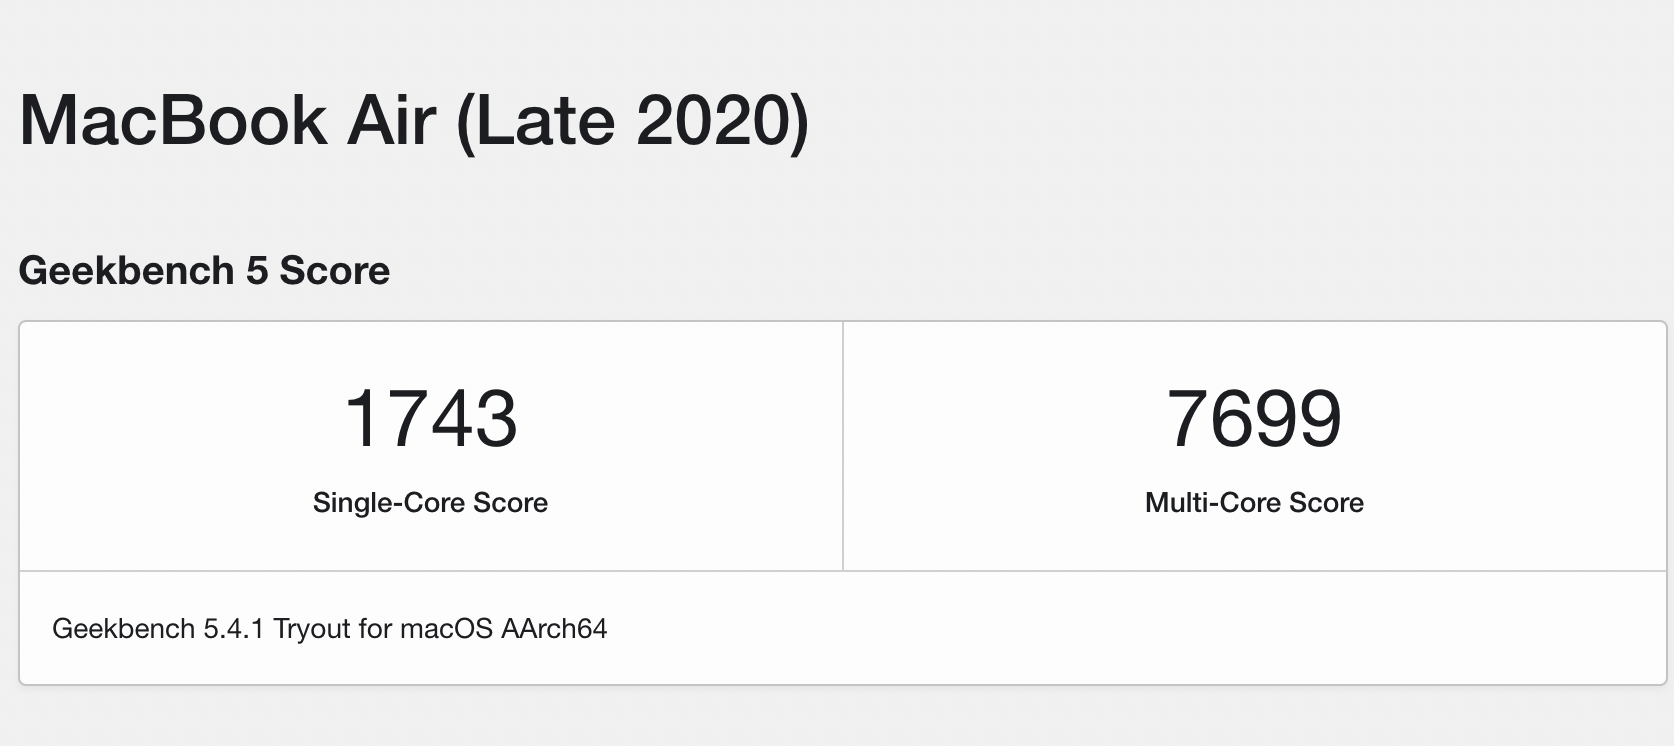Click the word Air in the title
Screen dimensions: 1674x746
click(x=391, y=122)
